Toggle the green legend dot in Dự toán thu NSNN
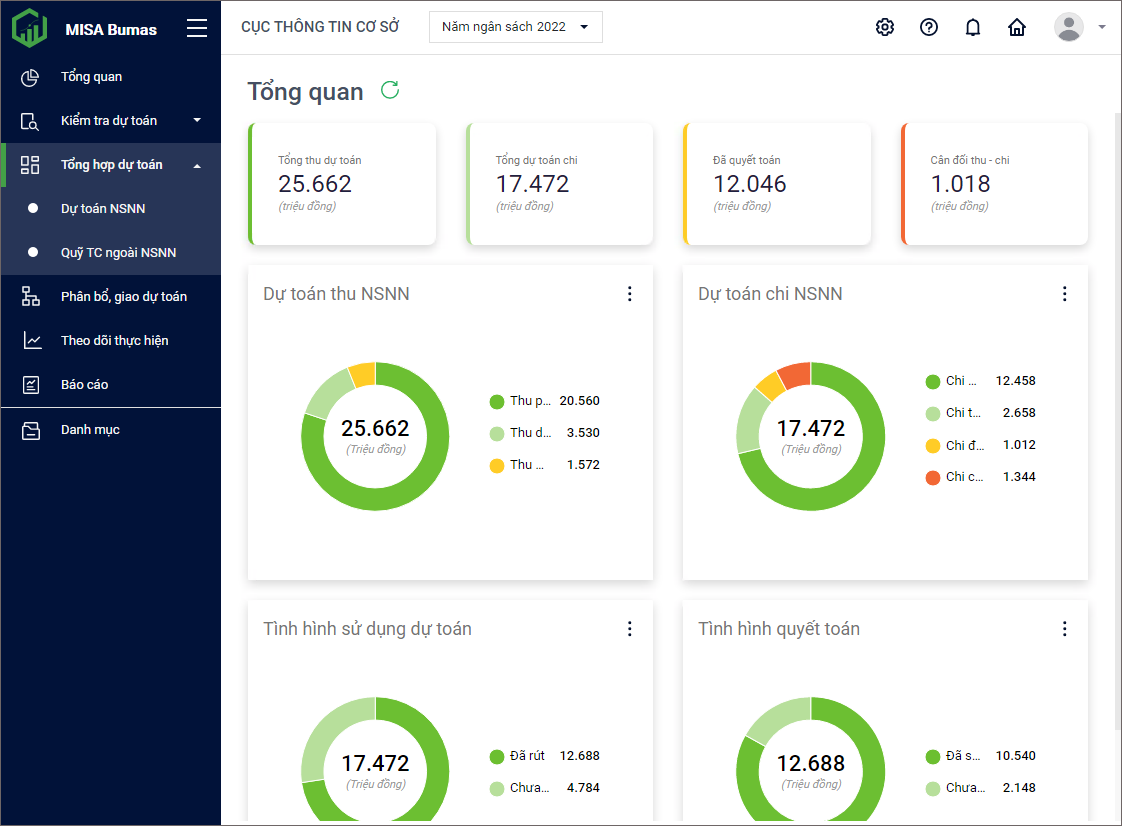Image resolution: width=1122 pixels, height=826 pixels. pyautogui.click(x=497, y=401)
